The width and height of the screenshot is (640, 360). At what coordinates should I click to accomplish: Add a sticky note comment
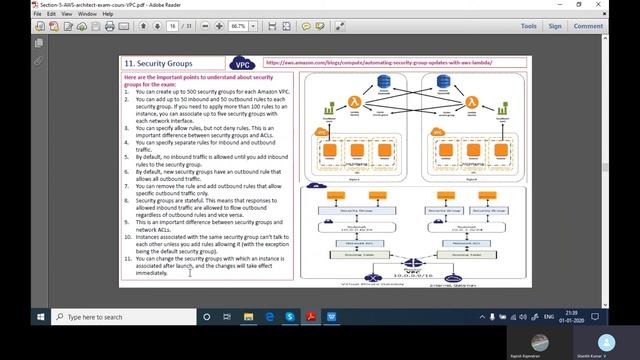click(306, 26)
